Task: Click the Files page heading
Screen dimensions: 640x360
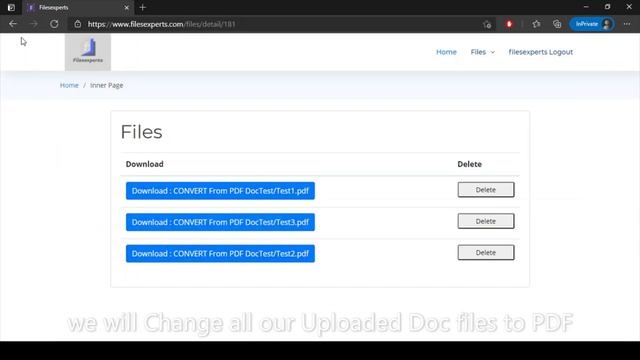Action: point(142,132)
